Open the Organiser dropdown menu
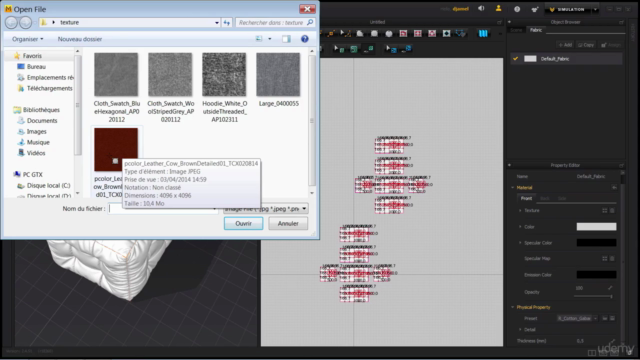The image size is (640, 360). point(27,39)
